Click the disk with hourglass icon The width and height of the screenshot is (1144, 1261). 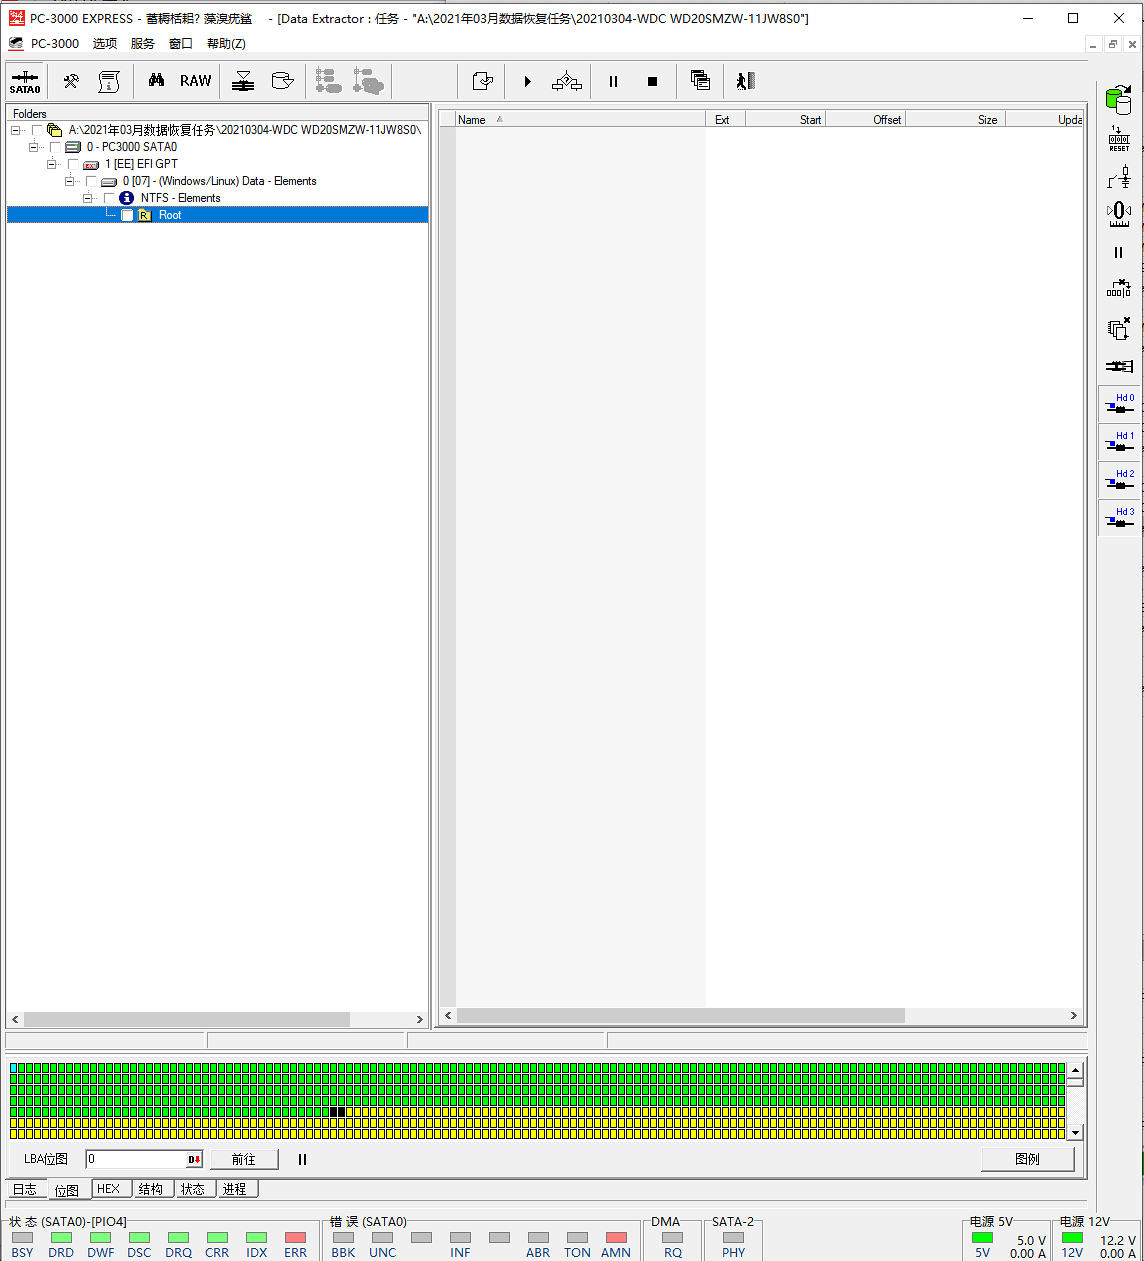pyautogui.click(x=243, y=81)
